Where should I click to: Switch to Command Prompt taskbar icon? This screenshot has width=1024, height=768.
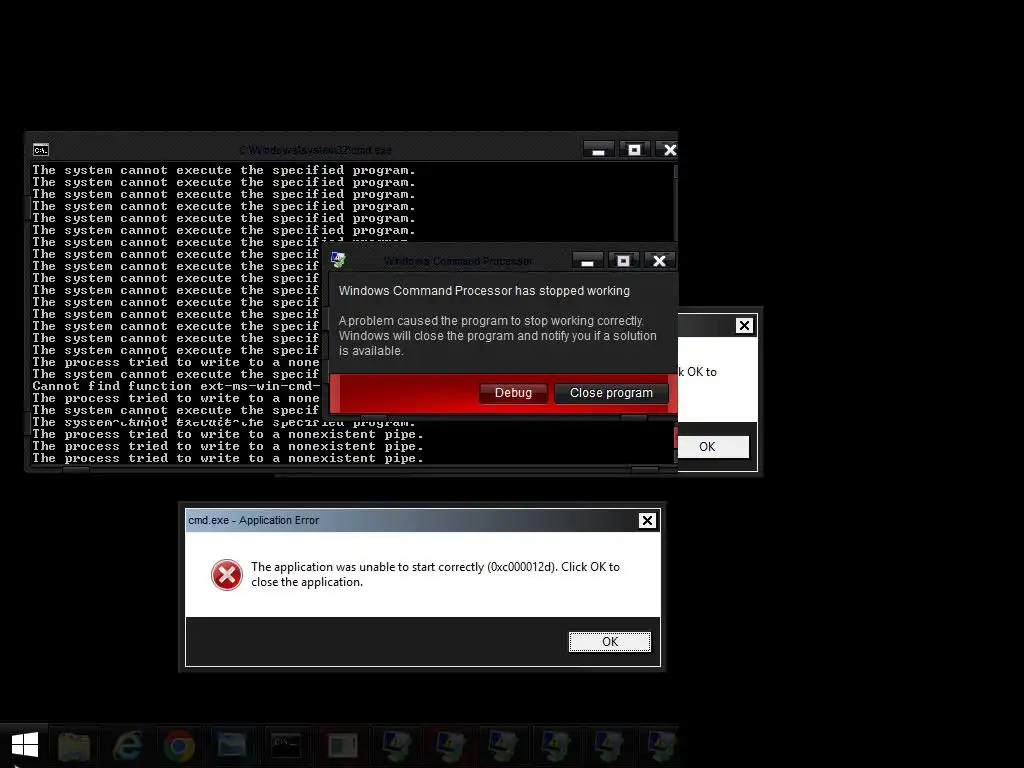point(285,746)
